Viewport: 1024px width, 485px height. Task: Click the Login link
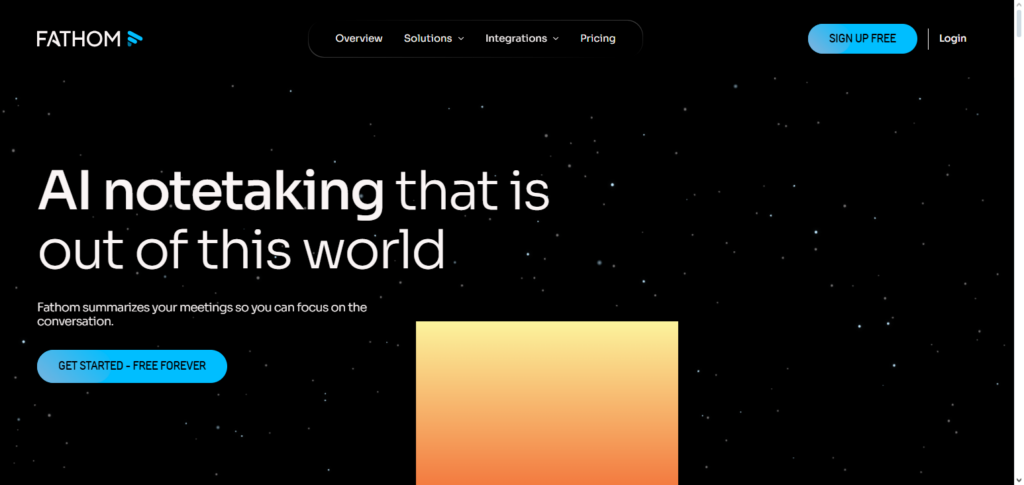(x=953, y=39)
